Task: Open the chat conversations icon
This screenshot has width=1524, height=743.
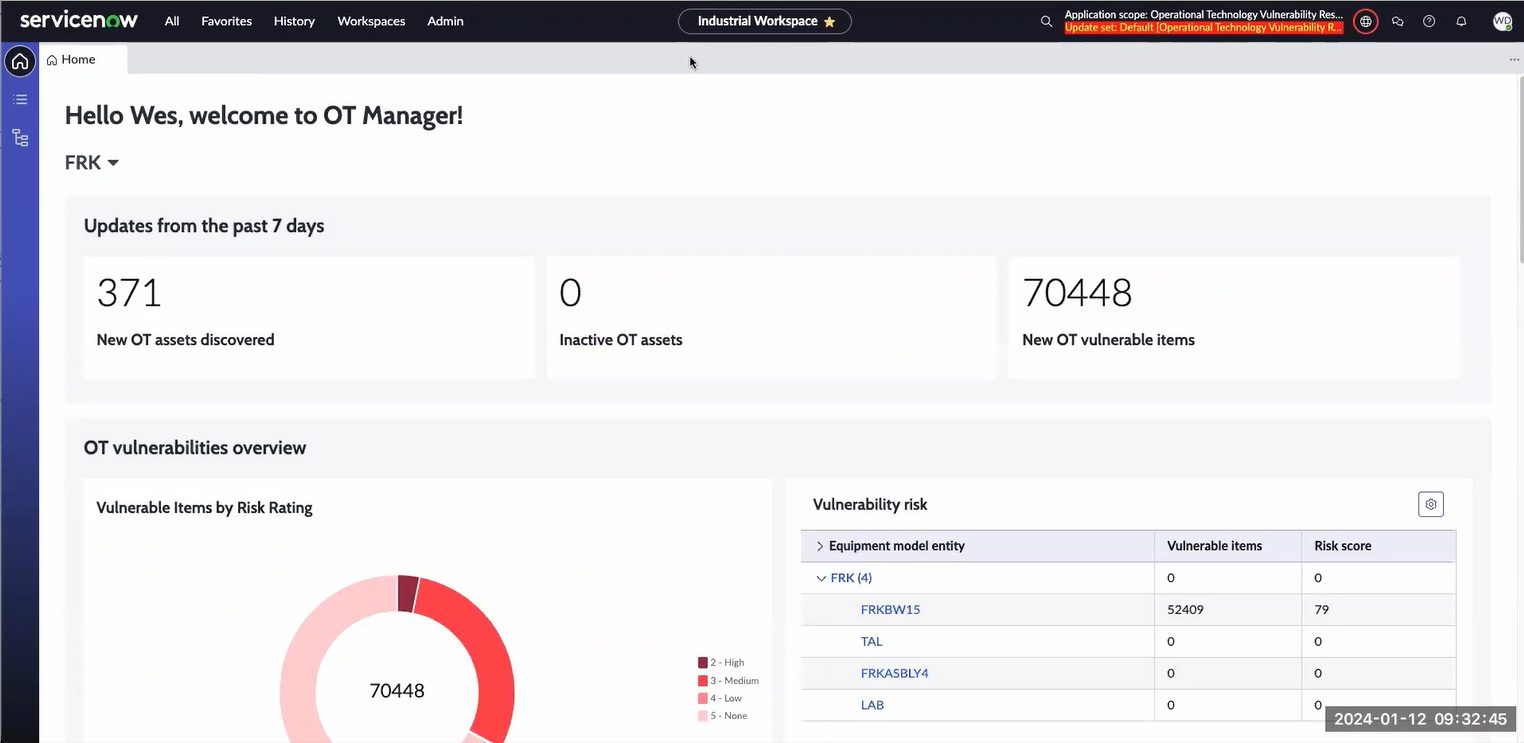Action: pos(1397,21)
